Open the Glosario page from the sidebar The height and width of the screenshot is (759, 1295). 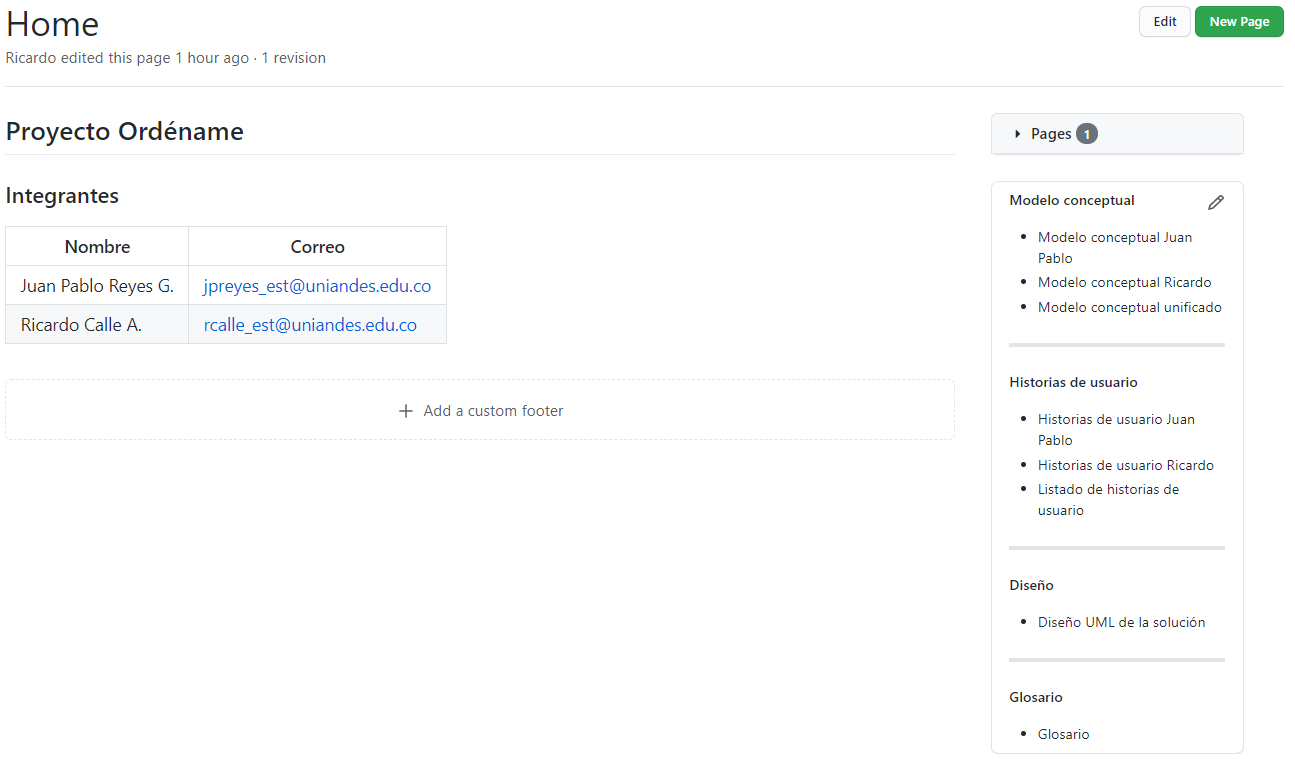[x=1063, y=733]
